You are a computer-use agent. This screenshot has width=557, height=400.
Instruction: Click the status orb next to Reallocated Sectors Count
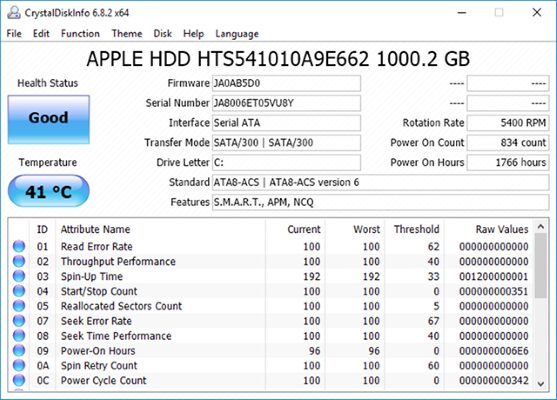coord(19,306)
